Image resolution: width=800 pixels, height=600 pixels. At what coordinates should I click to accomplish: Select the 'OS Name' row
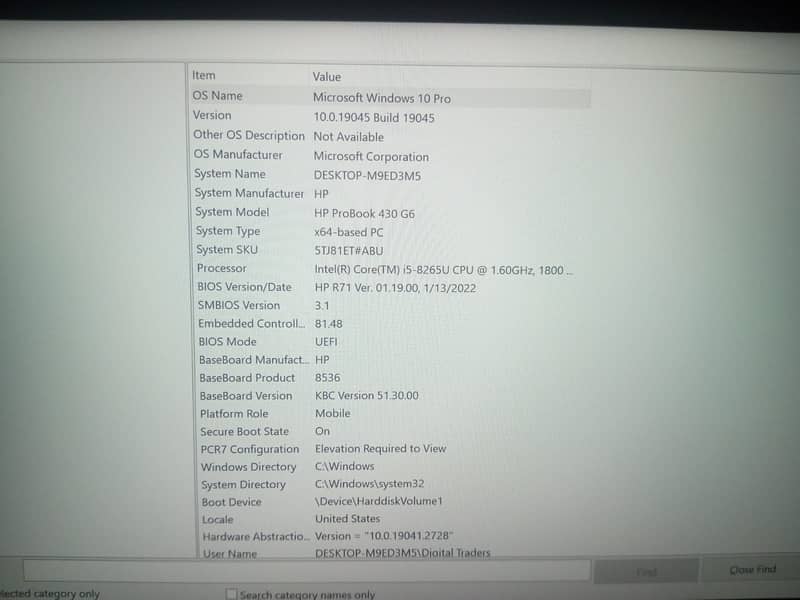(x=391, y=96)
